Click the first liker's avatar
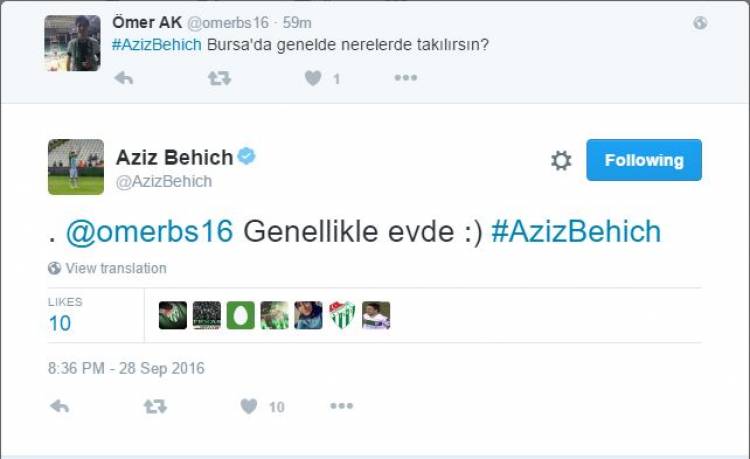Image resolution: width=750 pixels, height=459 pixels. pyautogui.click(x=172, y=315)
